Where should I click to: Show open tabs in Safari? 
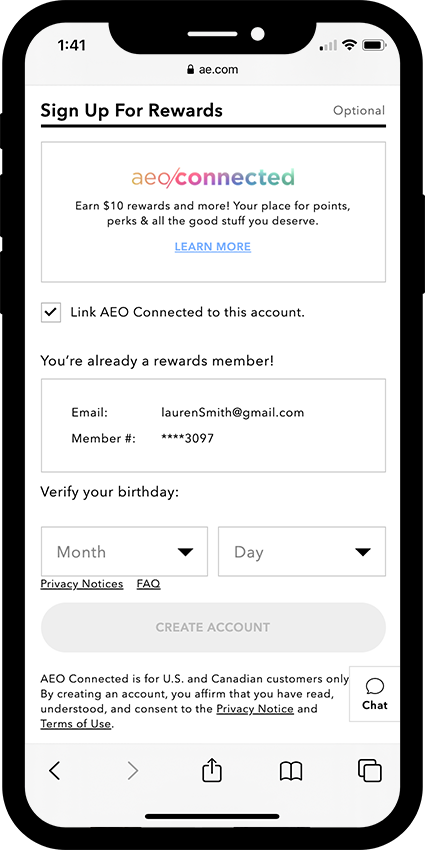pyautogui.click(x=370, y=770)
